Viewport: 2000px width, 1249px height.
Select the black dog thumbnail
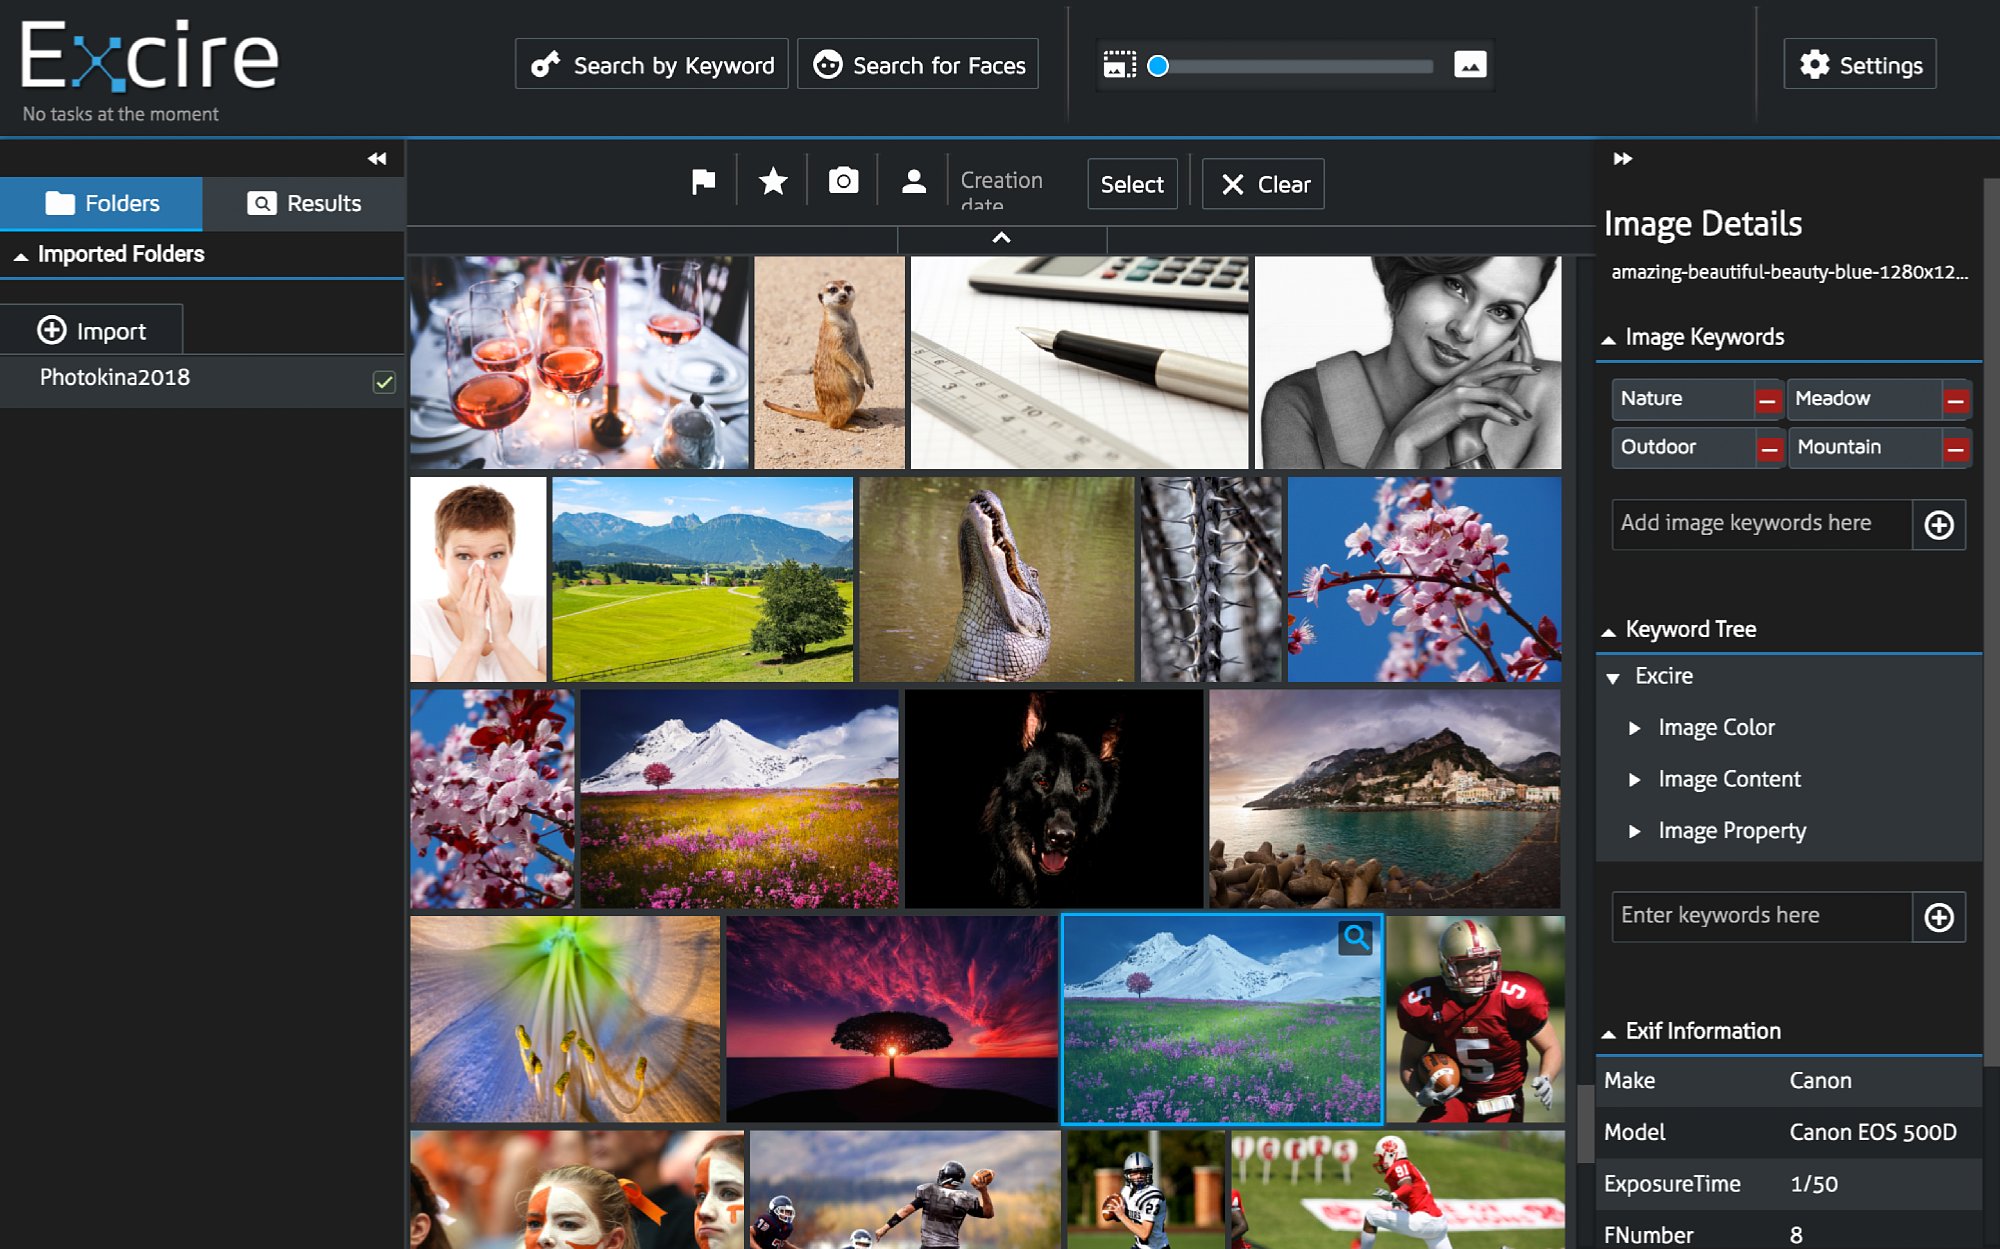[x=1054, y=798]
